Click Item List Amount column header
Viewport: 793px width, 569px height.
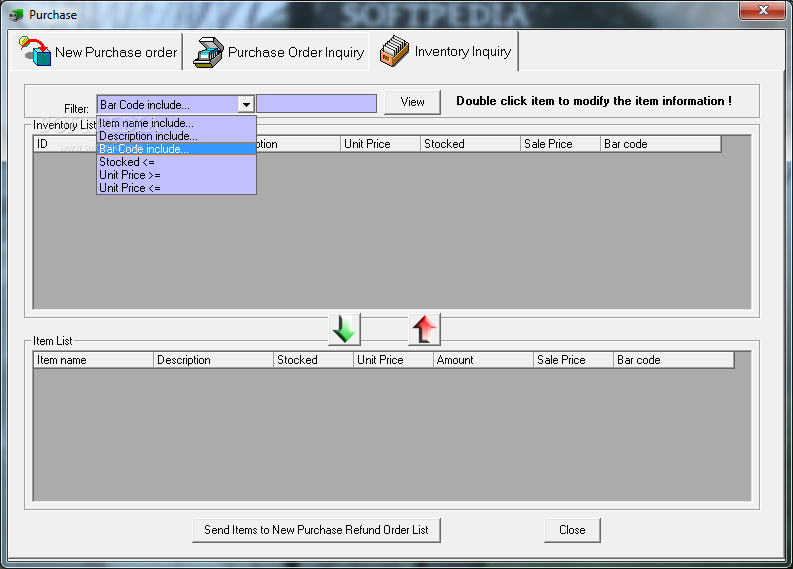point(483,360)
